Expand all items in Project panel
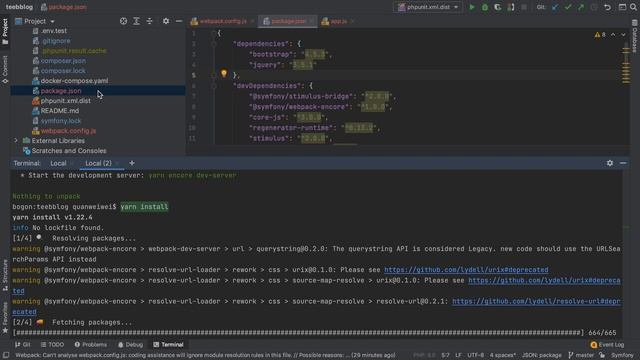640x360 pixels. pos(136,21)
